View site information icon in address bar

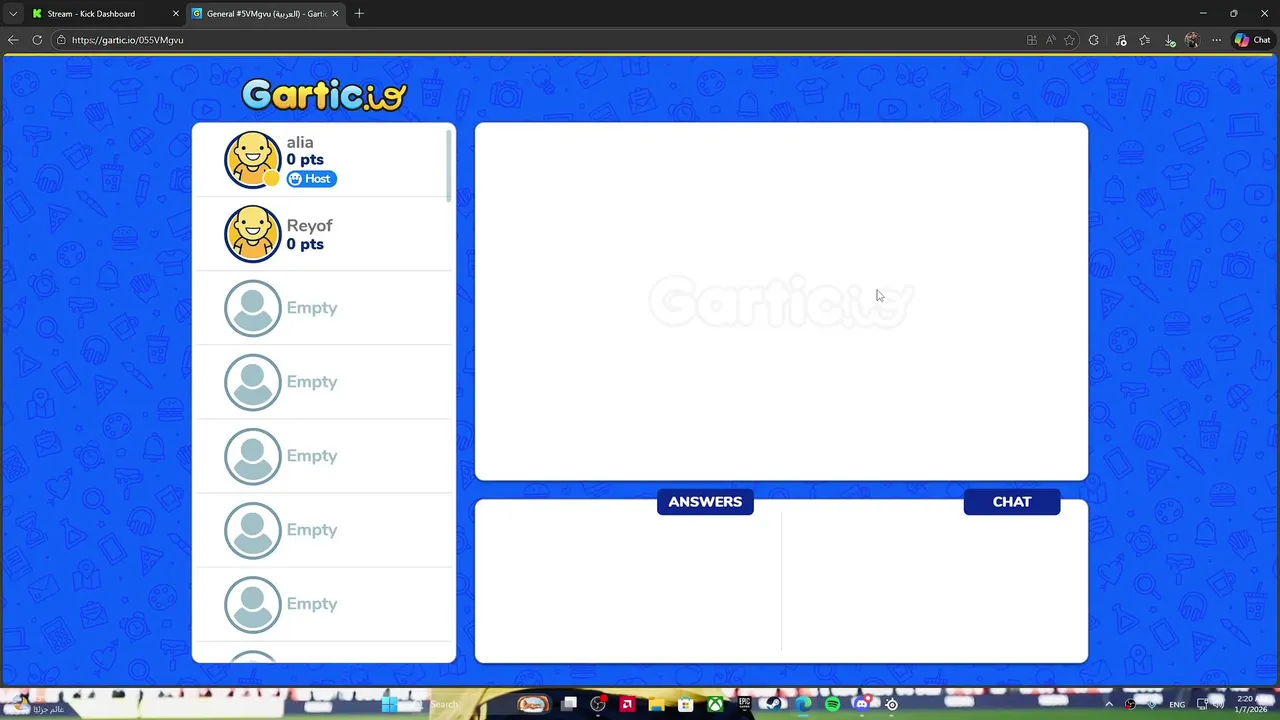pyautogui.click(x=61, y=40)
